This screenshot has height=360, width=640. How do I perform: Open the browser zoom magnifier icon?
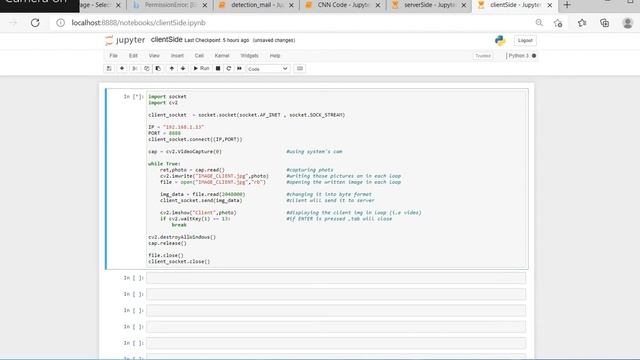click(539, 23)
